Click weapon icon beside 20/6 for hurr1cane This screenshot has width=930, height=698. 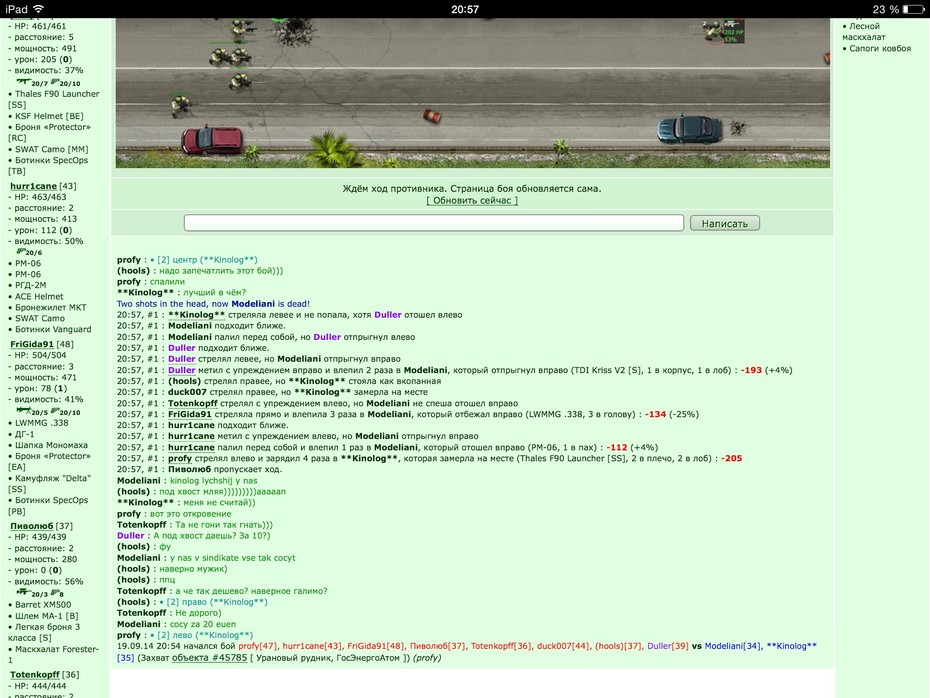pos(21,251)
